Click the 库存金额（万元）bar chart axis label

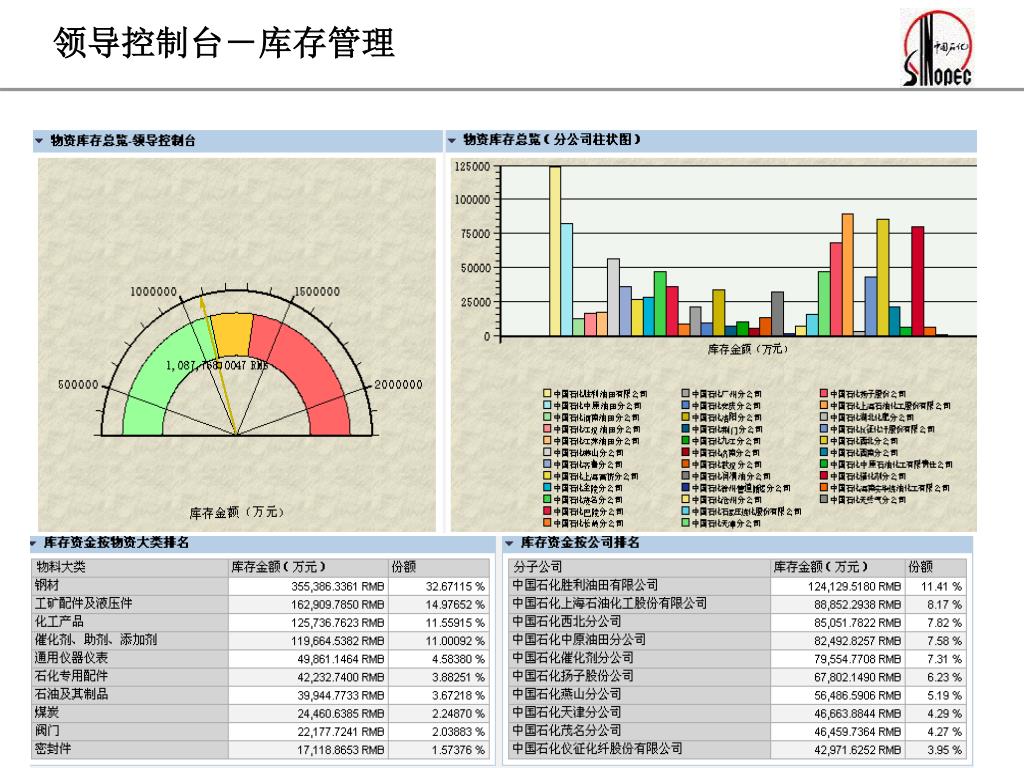[x=748, y=349]
